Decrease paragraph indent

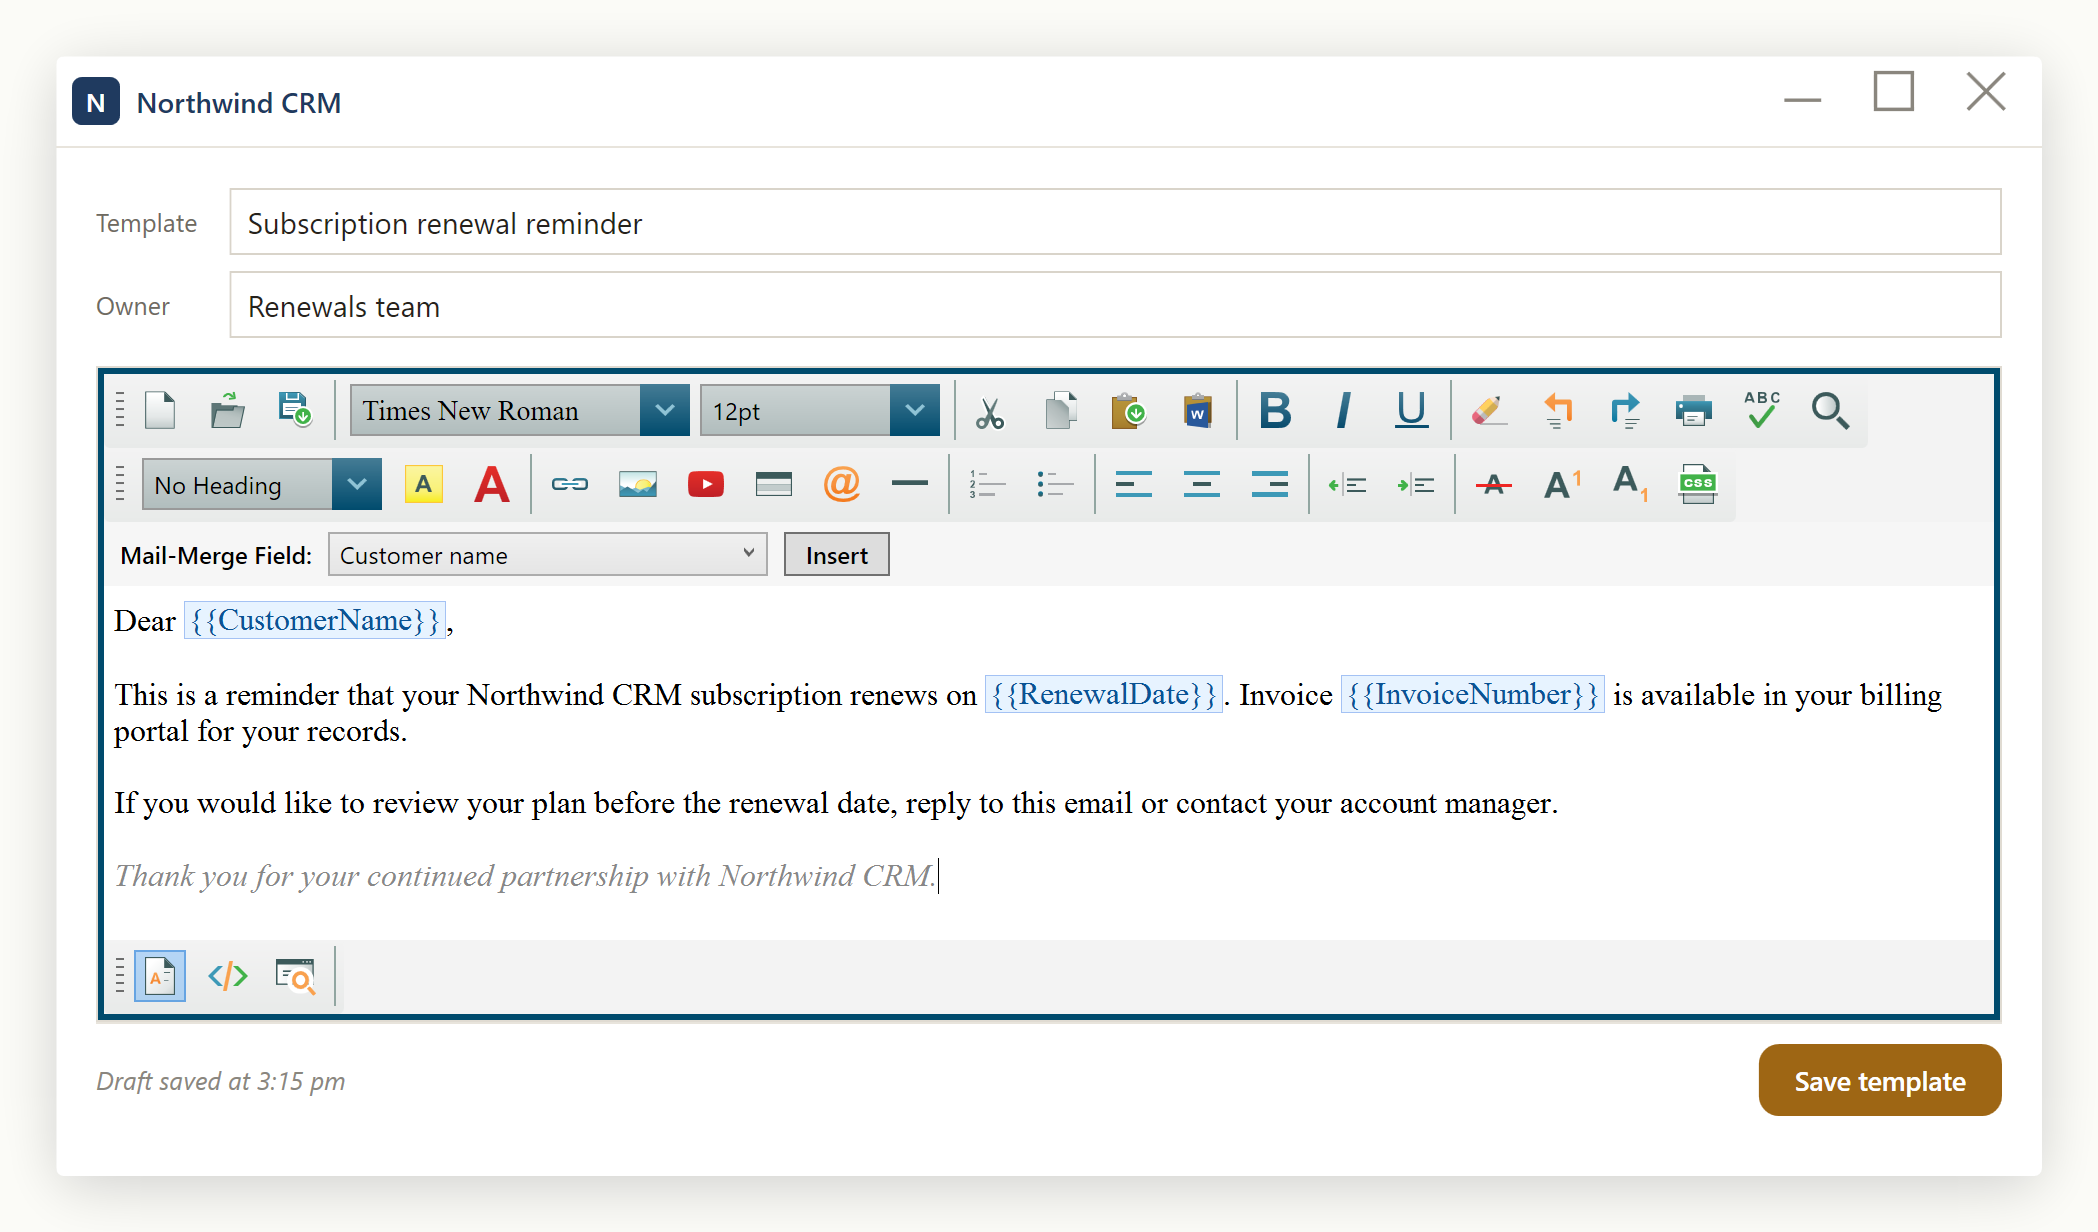pos(1347,485)
